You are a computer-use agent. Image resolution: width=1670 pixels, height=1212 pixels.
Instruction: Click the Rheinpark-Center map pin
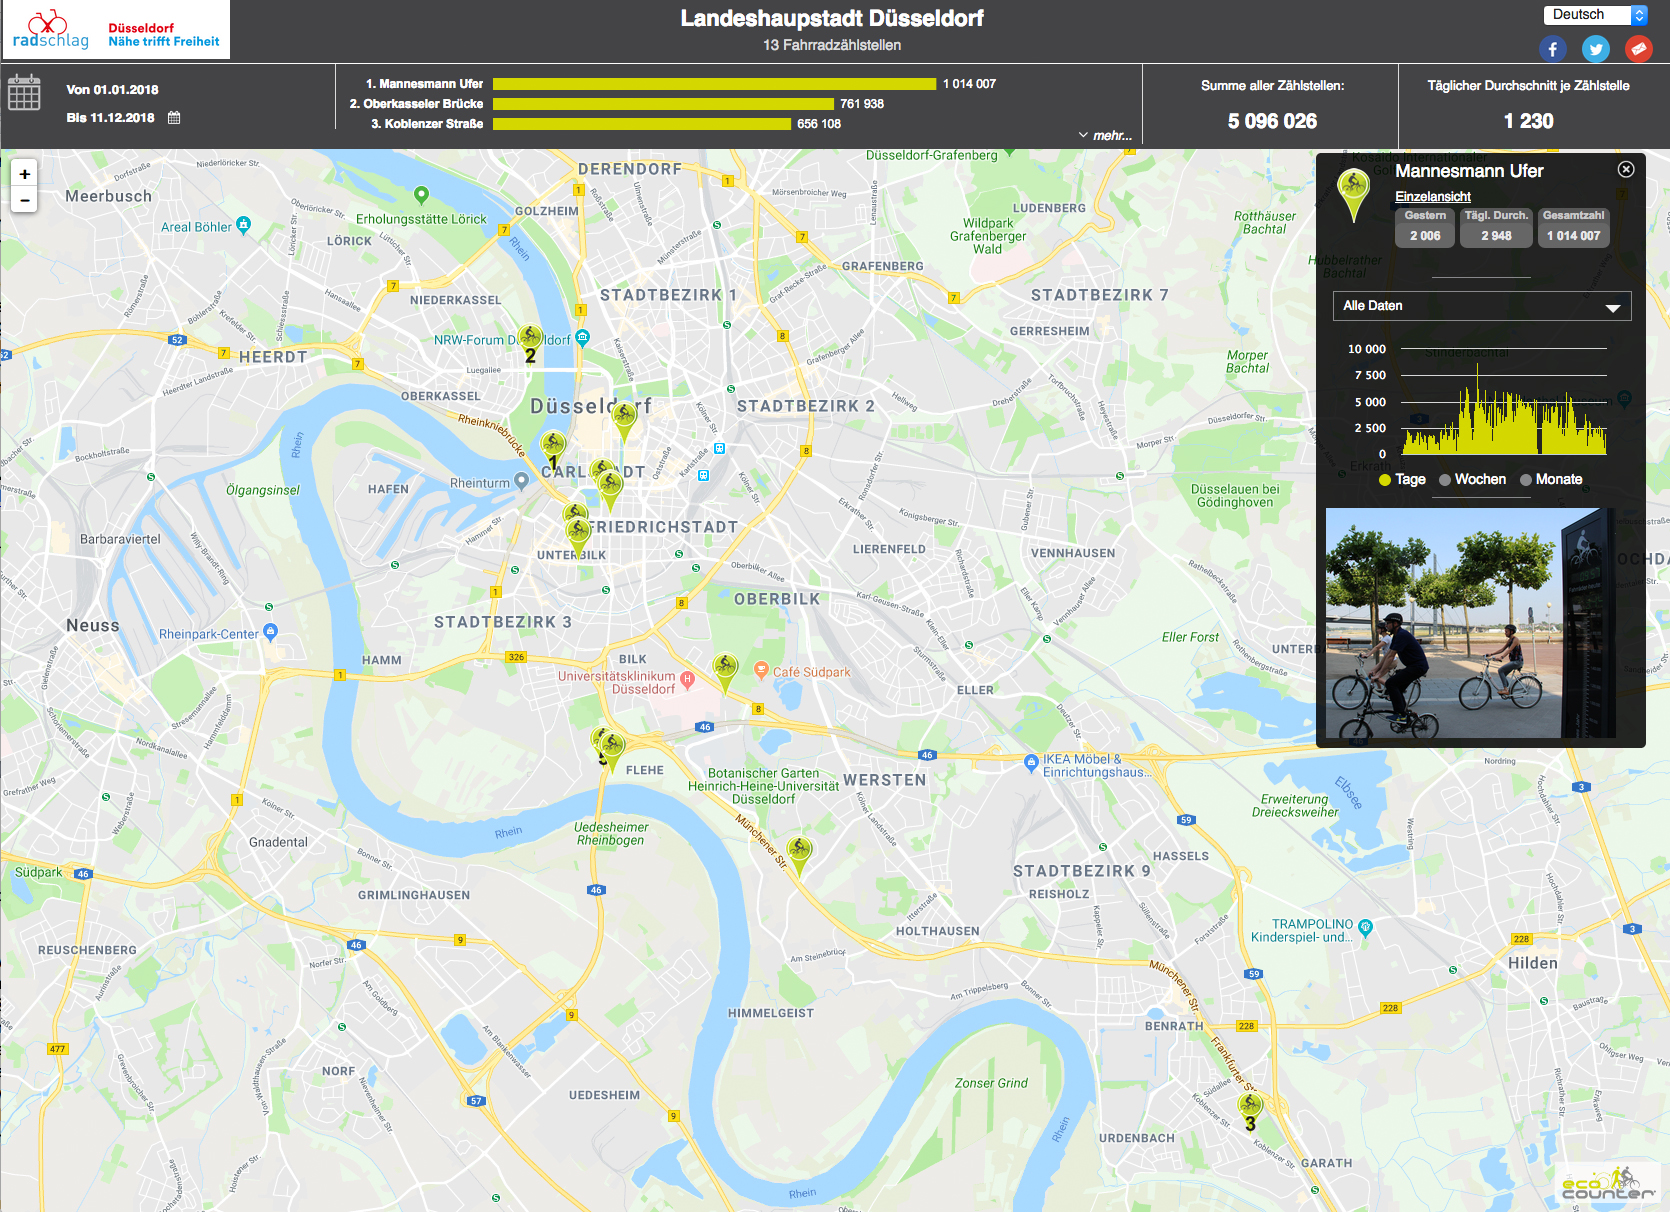[270, 632]
